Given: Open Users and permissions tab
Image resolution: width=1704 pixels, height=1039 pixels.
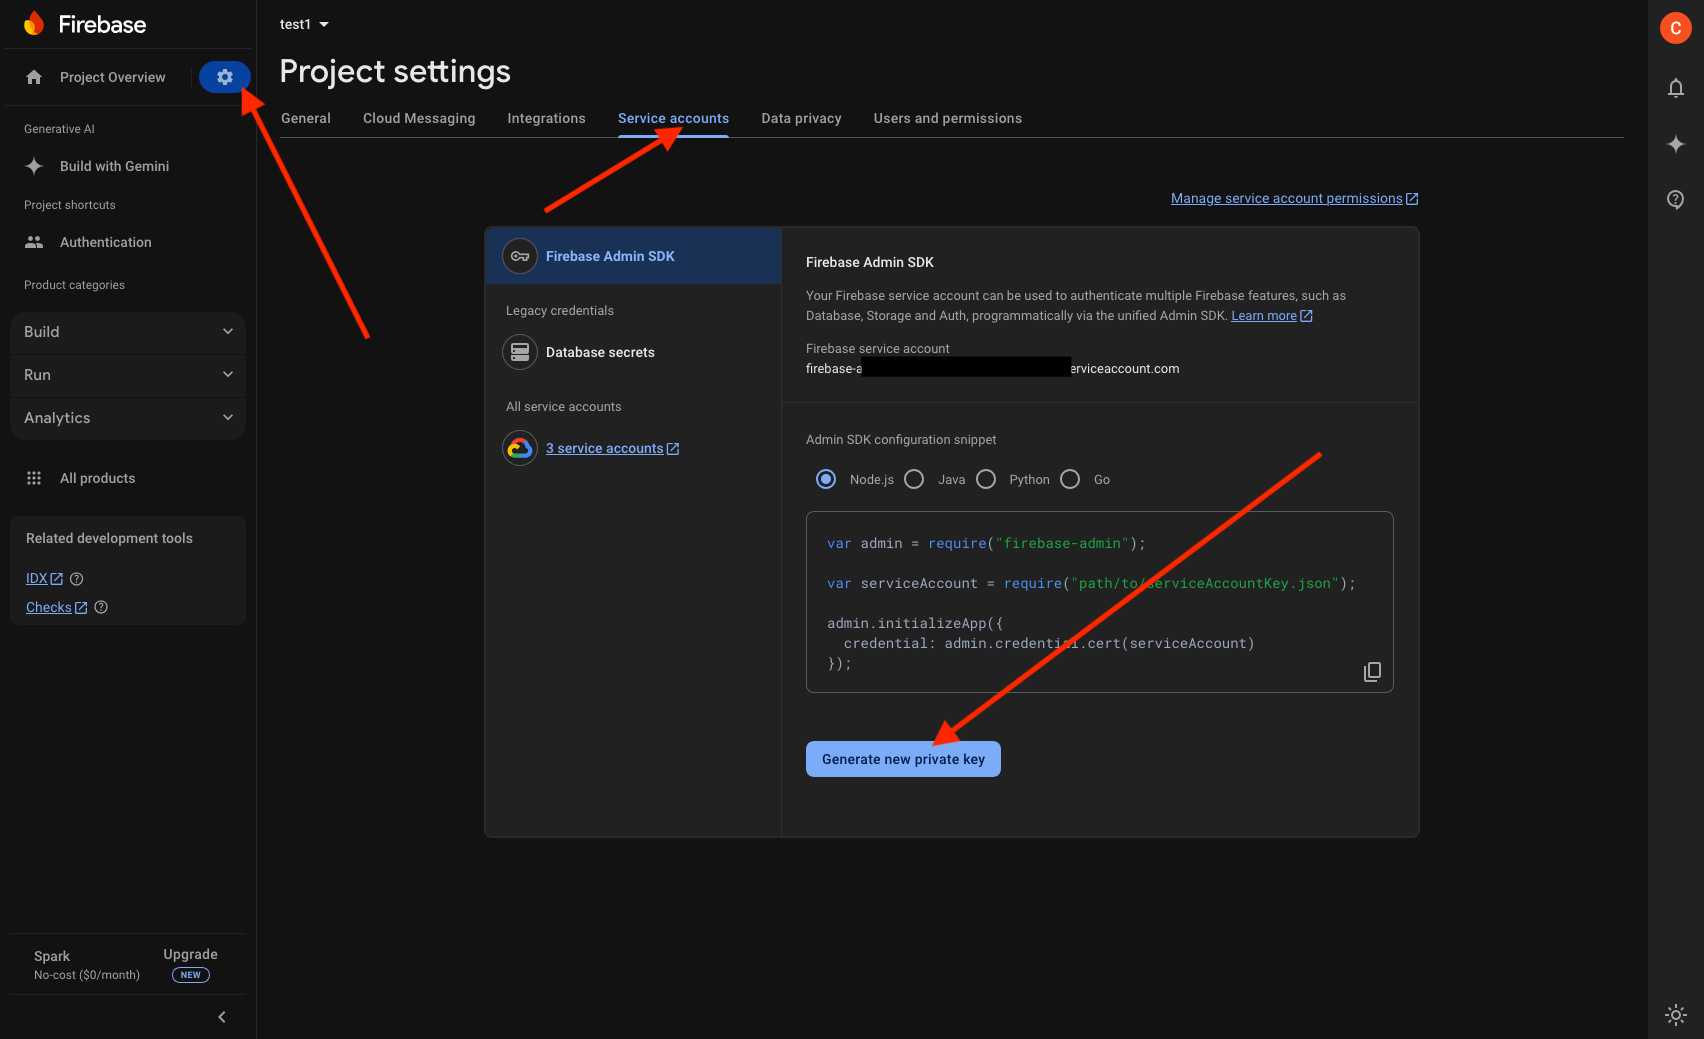Looking at the screenshot, I should [x=948, y=118].
